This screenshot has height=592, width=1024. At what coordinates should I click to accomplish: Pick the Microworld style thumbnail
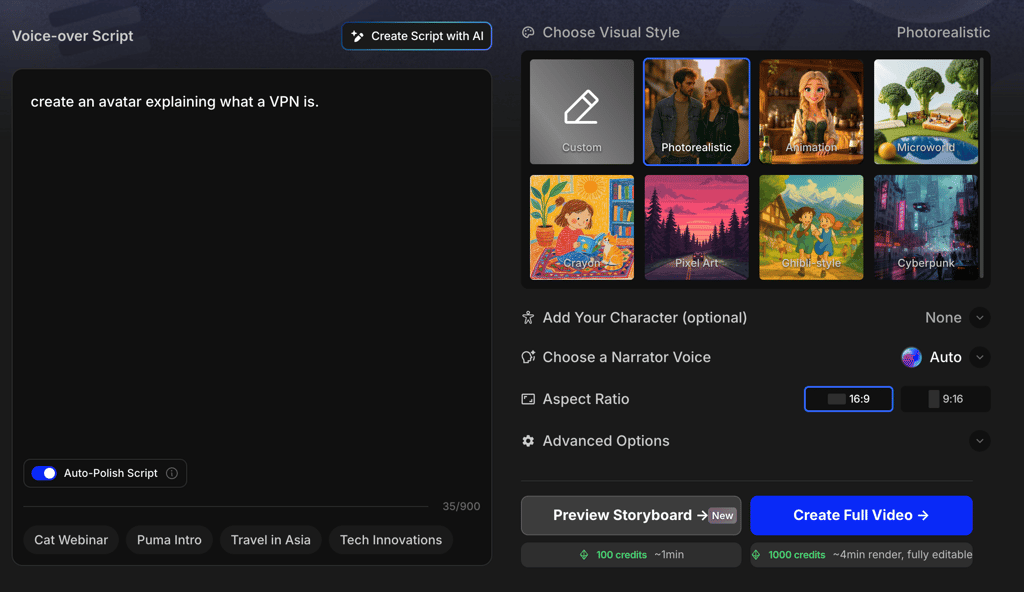click(x=926, y=112)
